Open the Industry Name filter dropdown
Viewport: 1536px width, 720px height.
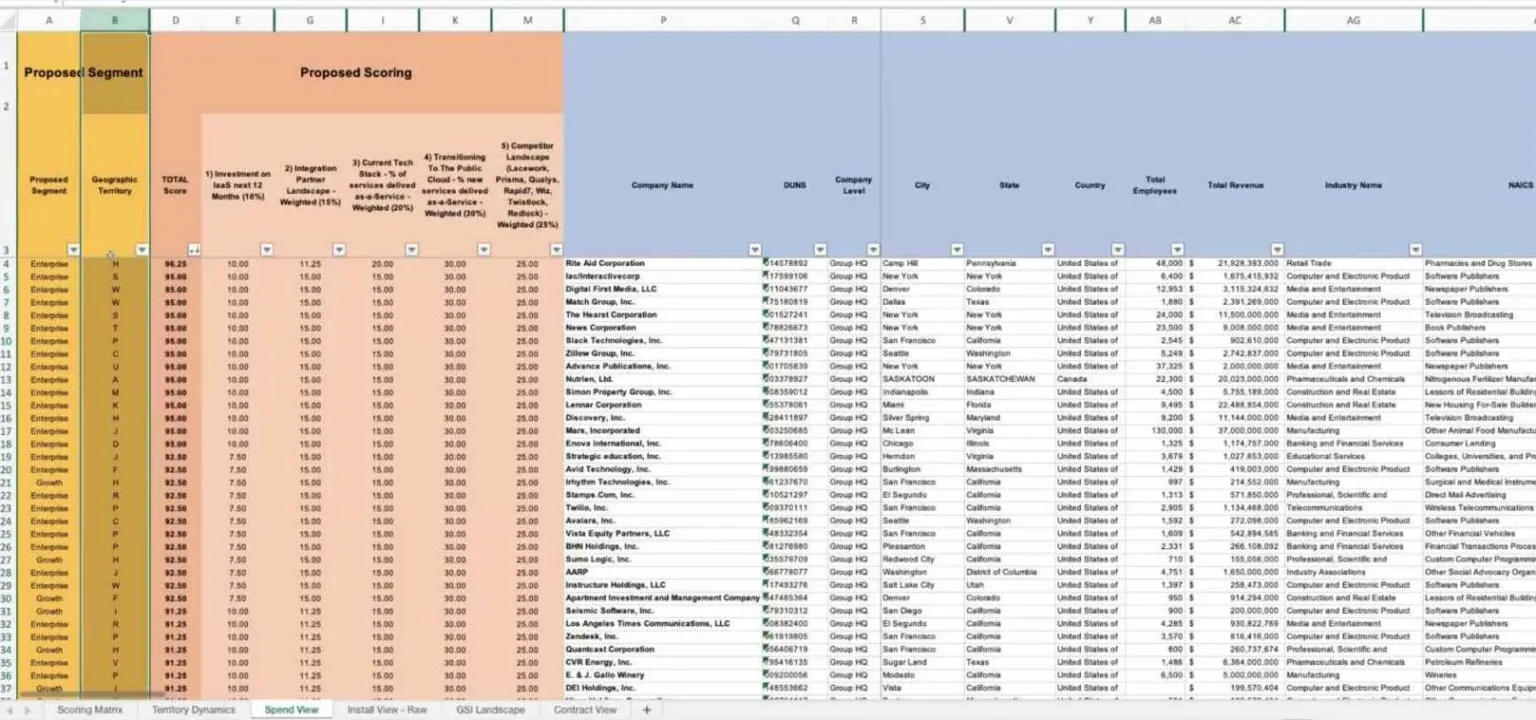[x=1415, y=249]
